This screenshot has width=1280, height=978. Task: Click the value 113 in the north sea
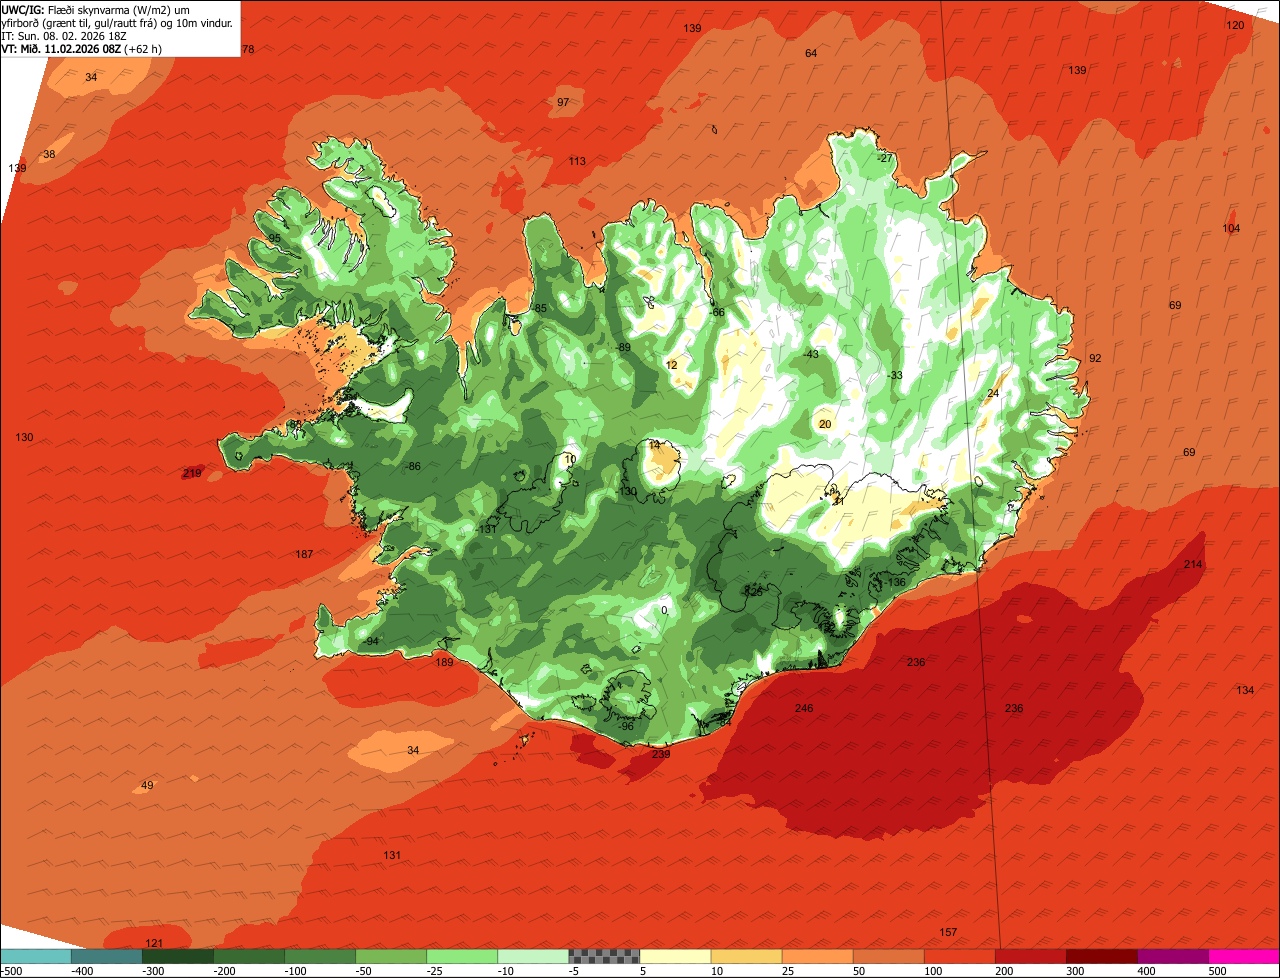(x=577, y=161)
